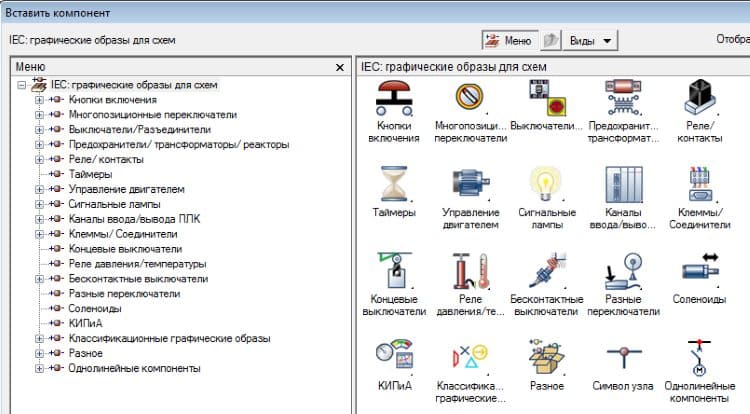
Task: Select Бесконтактные выключатели tree label
Action: (x=138, y=279)
